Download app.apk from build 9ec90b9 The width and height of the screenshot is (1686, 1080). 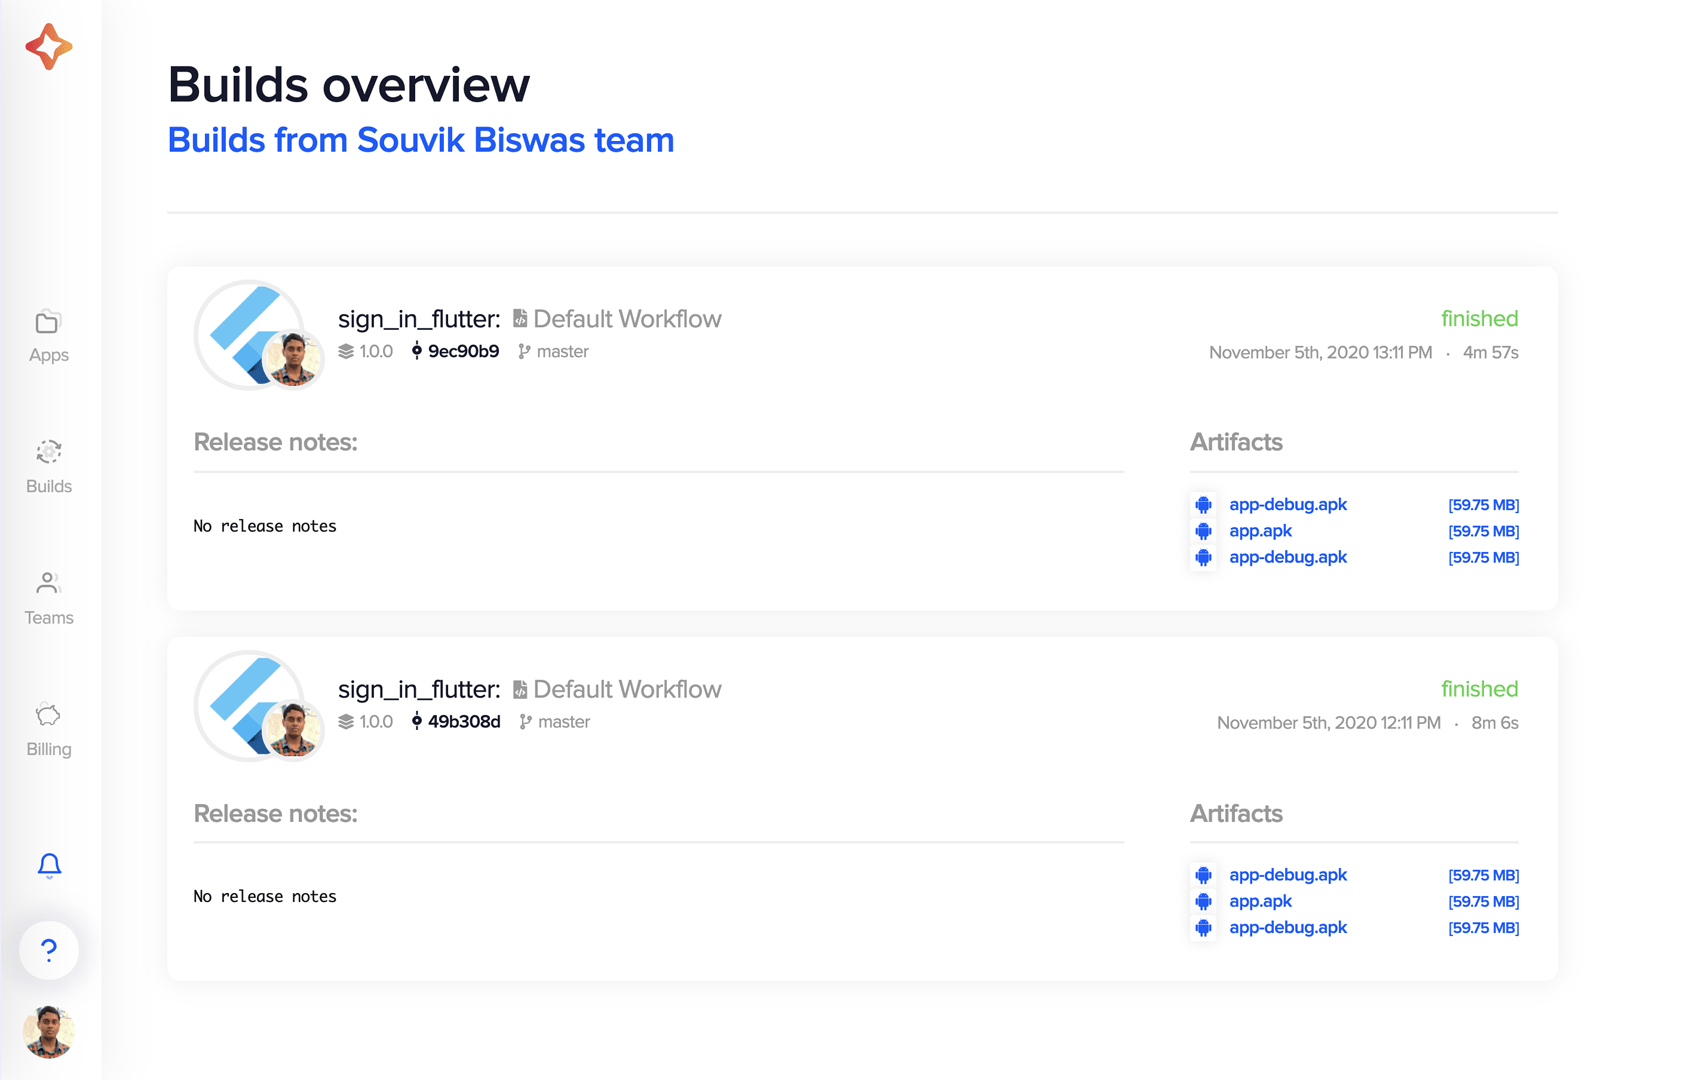click(x=1260, y=531)
